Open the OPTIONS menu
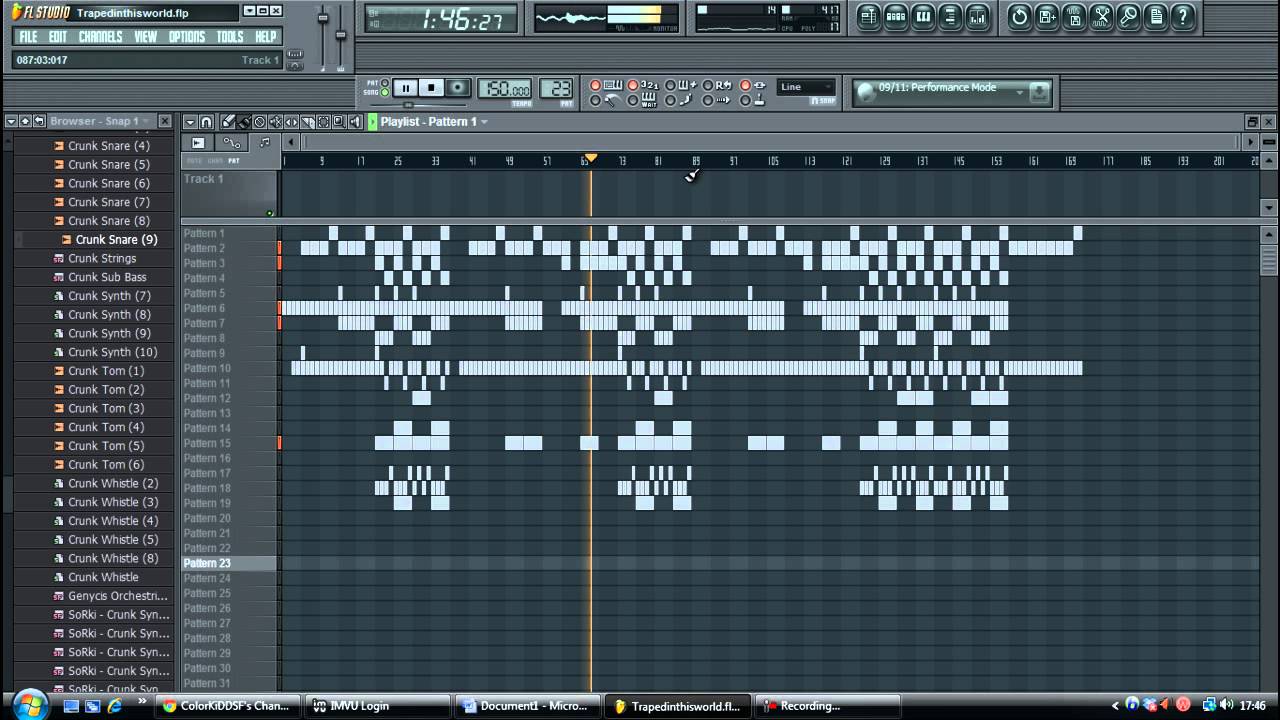The image size is (1280, 720). pos(186,37)
